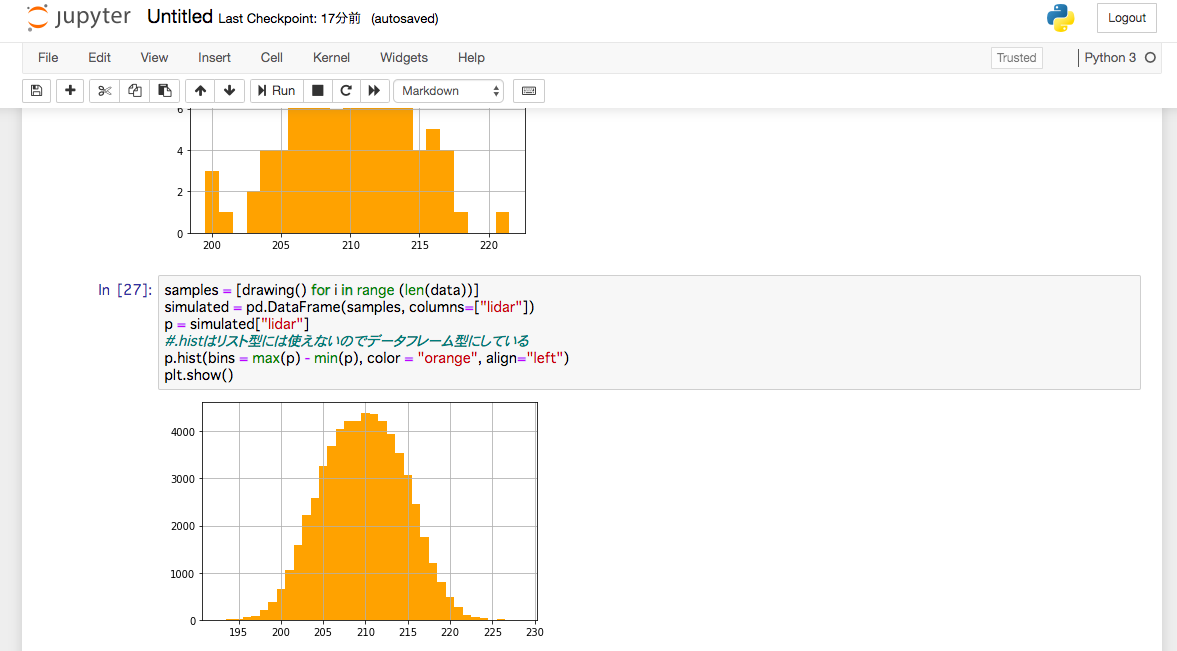Click the Logout button

1127,18
